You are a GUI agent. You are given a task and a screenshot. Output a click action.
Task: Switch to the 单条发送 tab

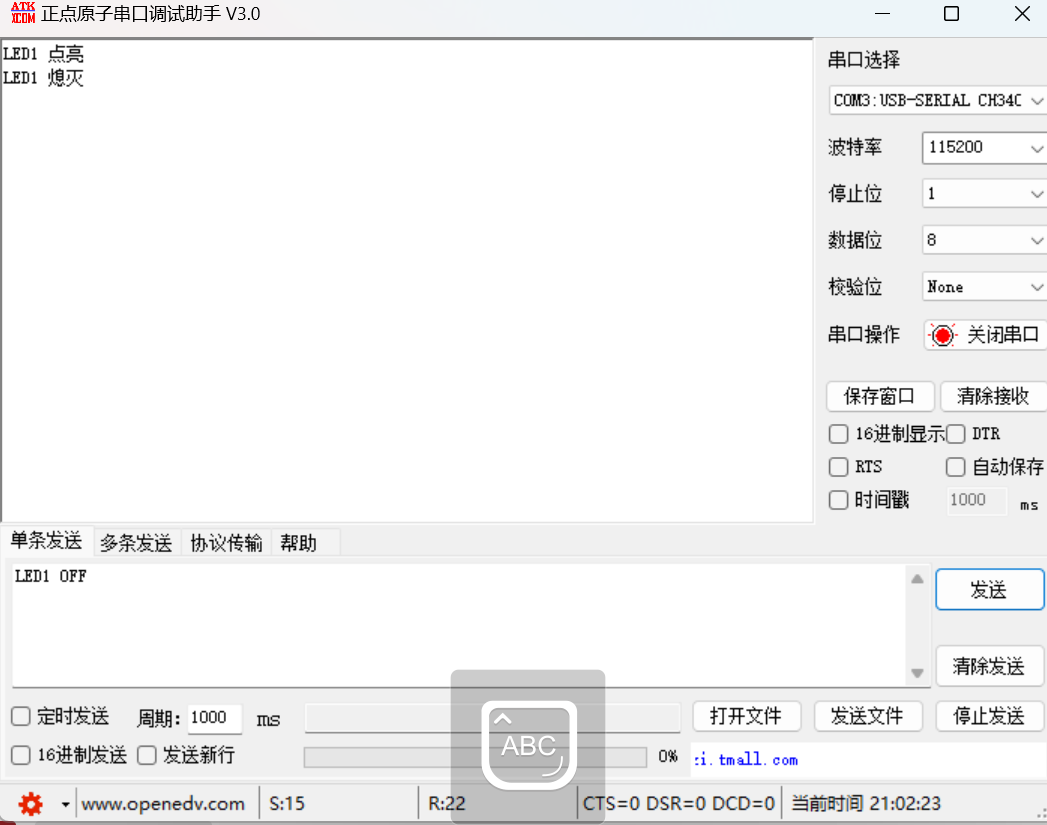pyautogui.click(x=46, y=541)
